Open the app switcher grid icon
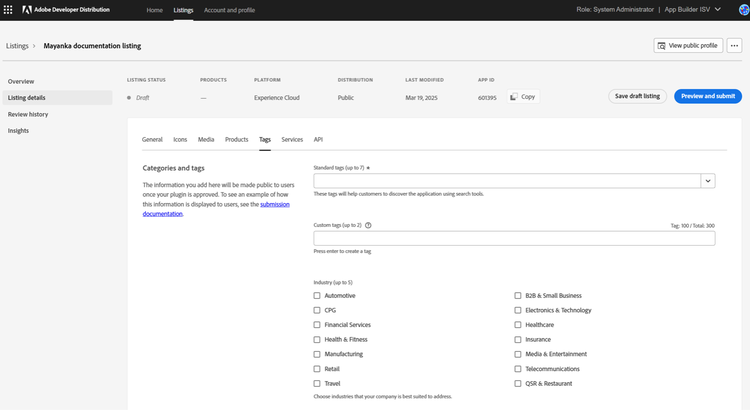 tap(9, 9)
